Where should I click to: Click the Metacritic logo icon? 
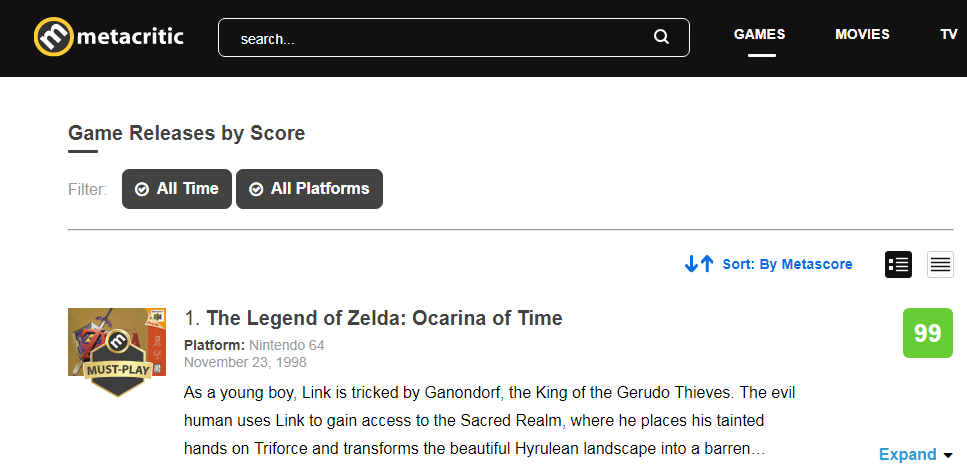coord(54,37)
